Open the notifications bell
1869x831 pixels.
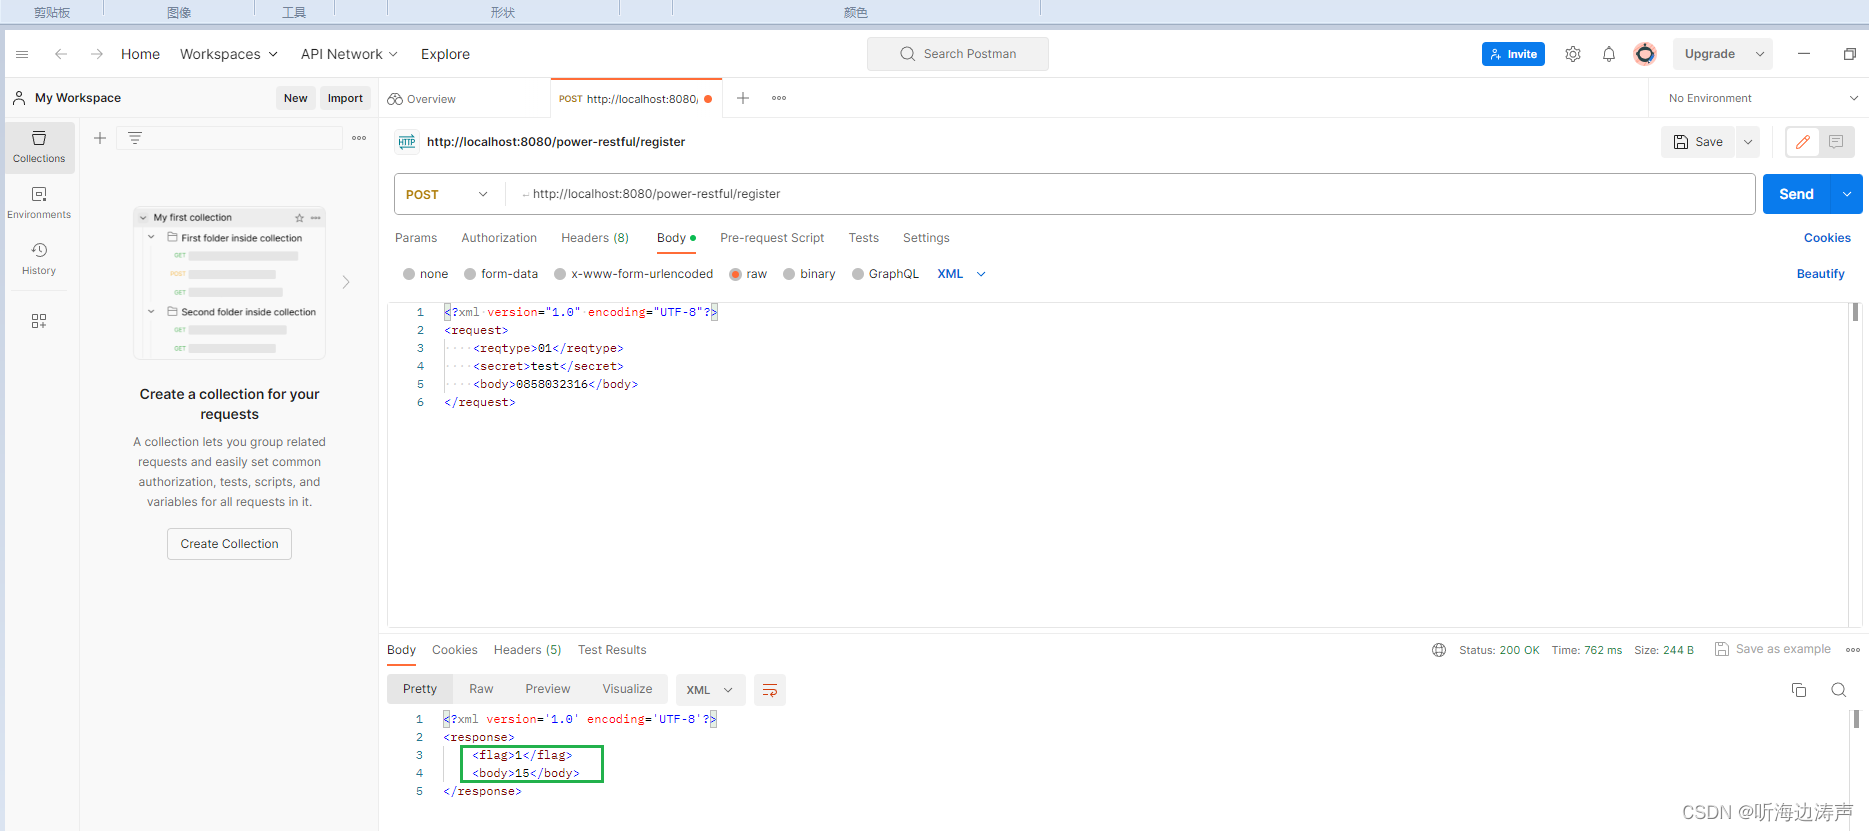1609,54
